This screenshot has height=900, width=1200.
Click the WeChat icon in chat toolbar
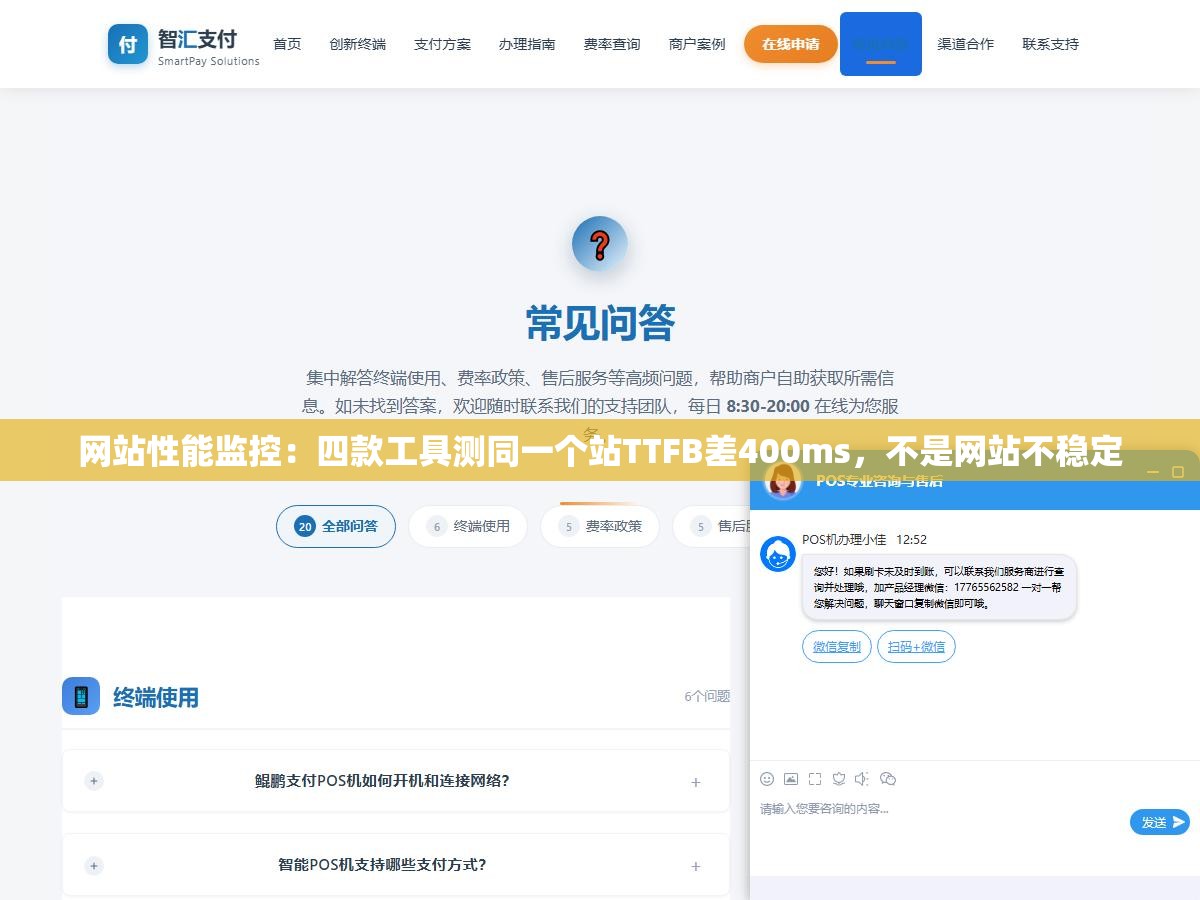tap(887, 779)
